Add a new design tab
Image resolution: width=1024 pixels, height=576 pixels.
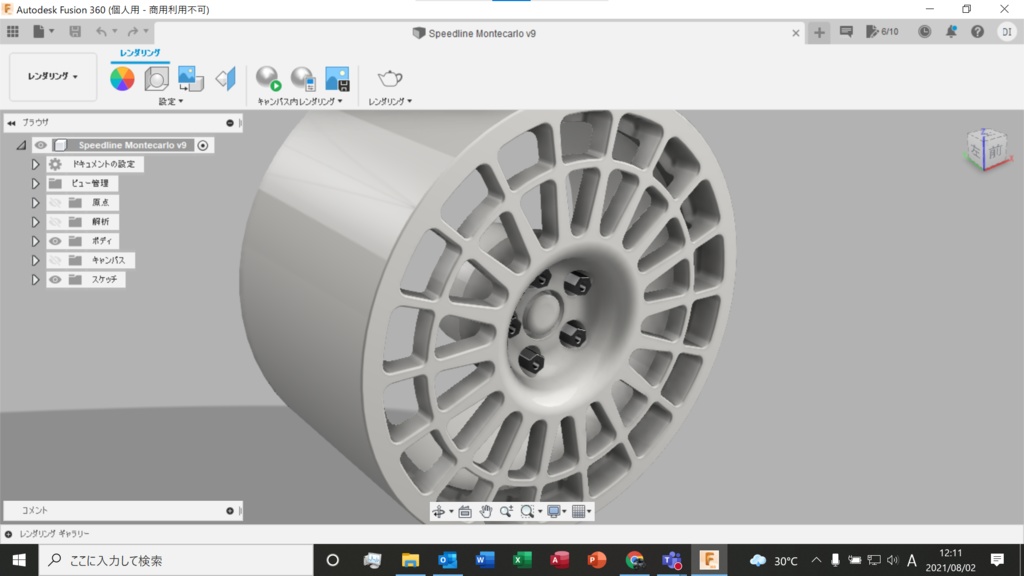(x=819, y=32)
